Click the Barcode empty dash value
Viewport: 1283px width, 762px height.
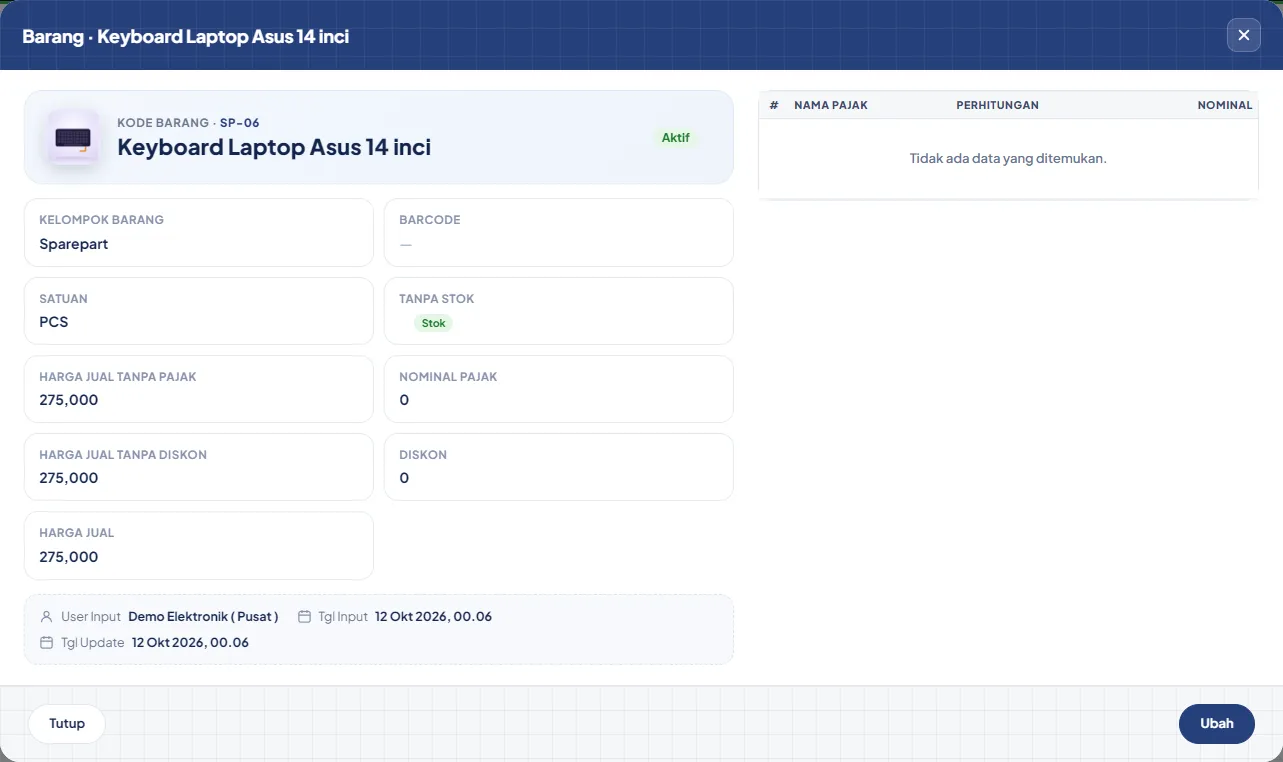click(x=405, y=244)
